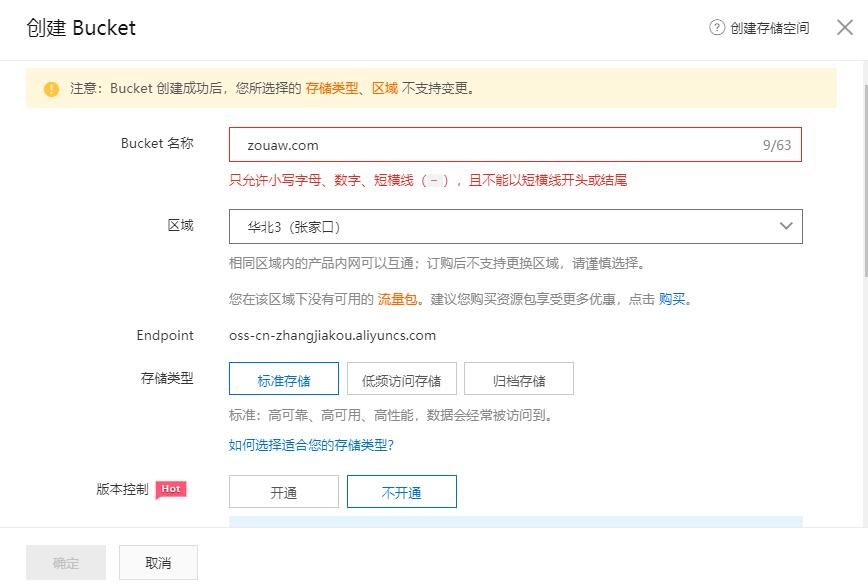The height and width of the screenshot is (587, 868).
Task: Click the Hot badge beside 版本控制
Action: [x=171, y=489]
